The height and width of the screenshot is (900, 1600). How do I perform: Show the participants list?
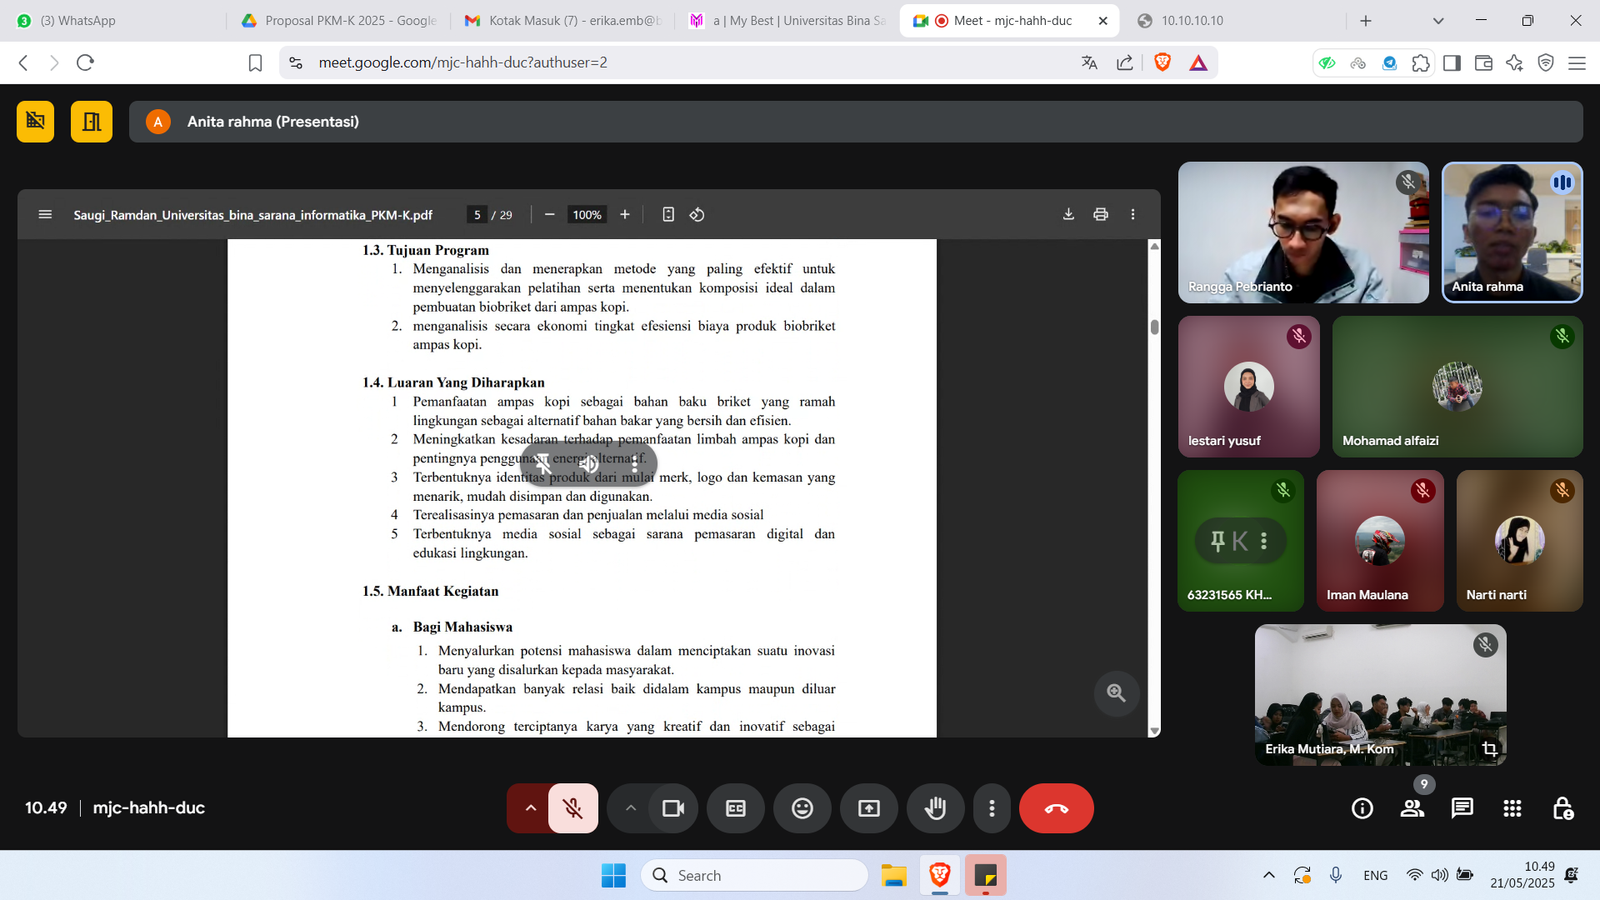click(x=1412, y=808)
